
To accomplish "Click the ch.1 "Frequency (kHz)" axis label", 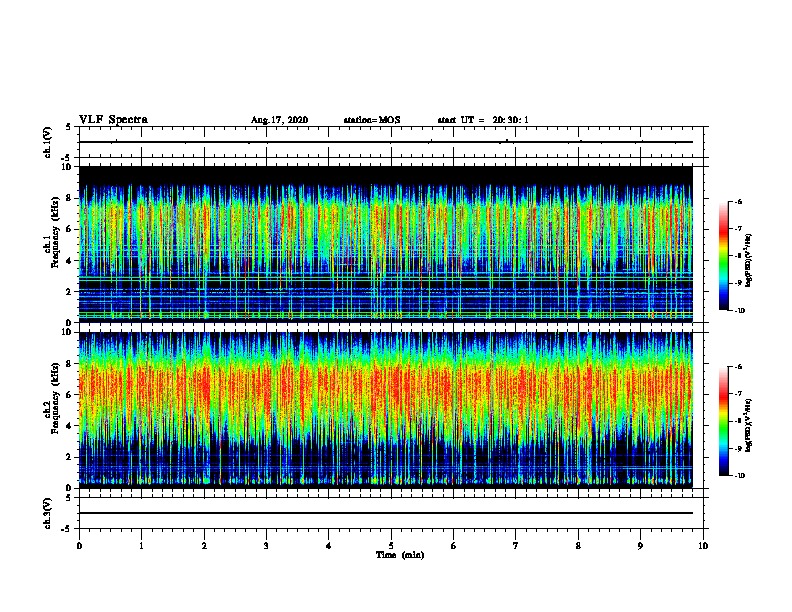I will 55,232.
